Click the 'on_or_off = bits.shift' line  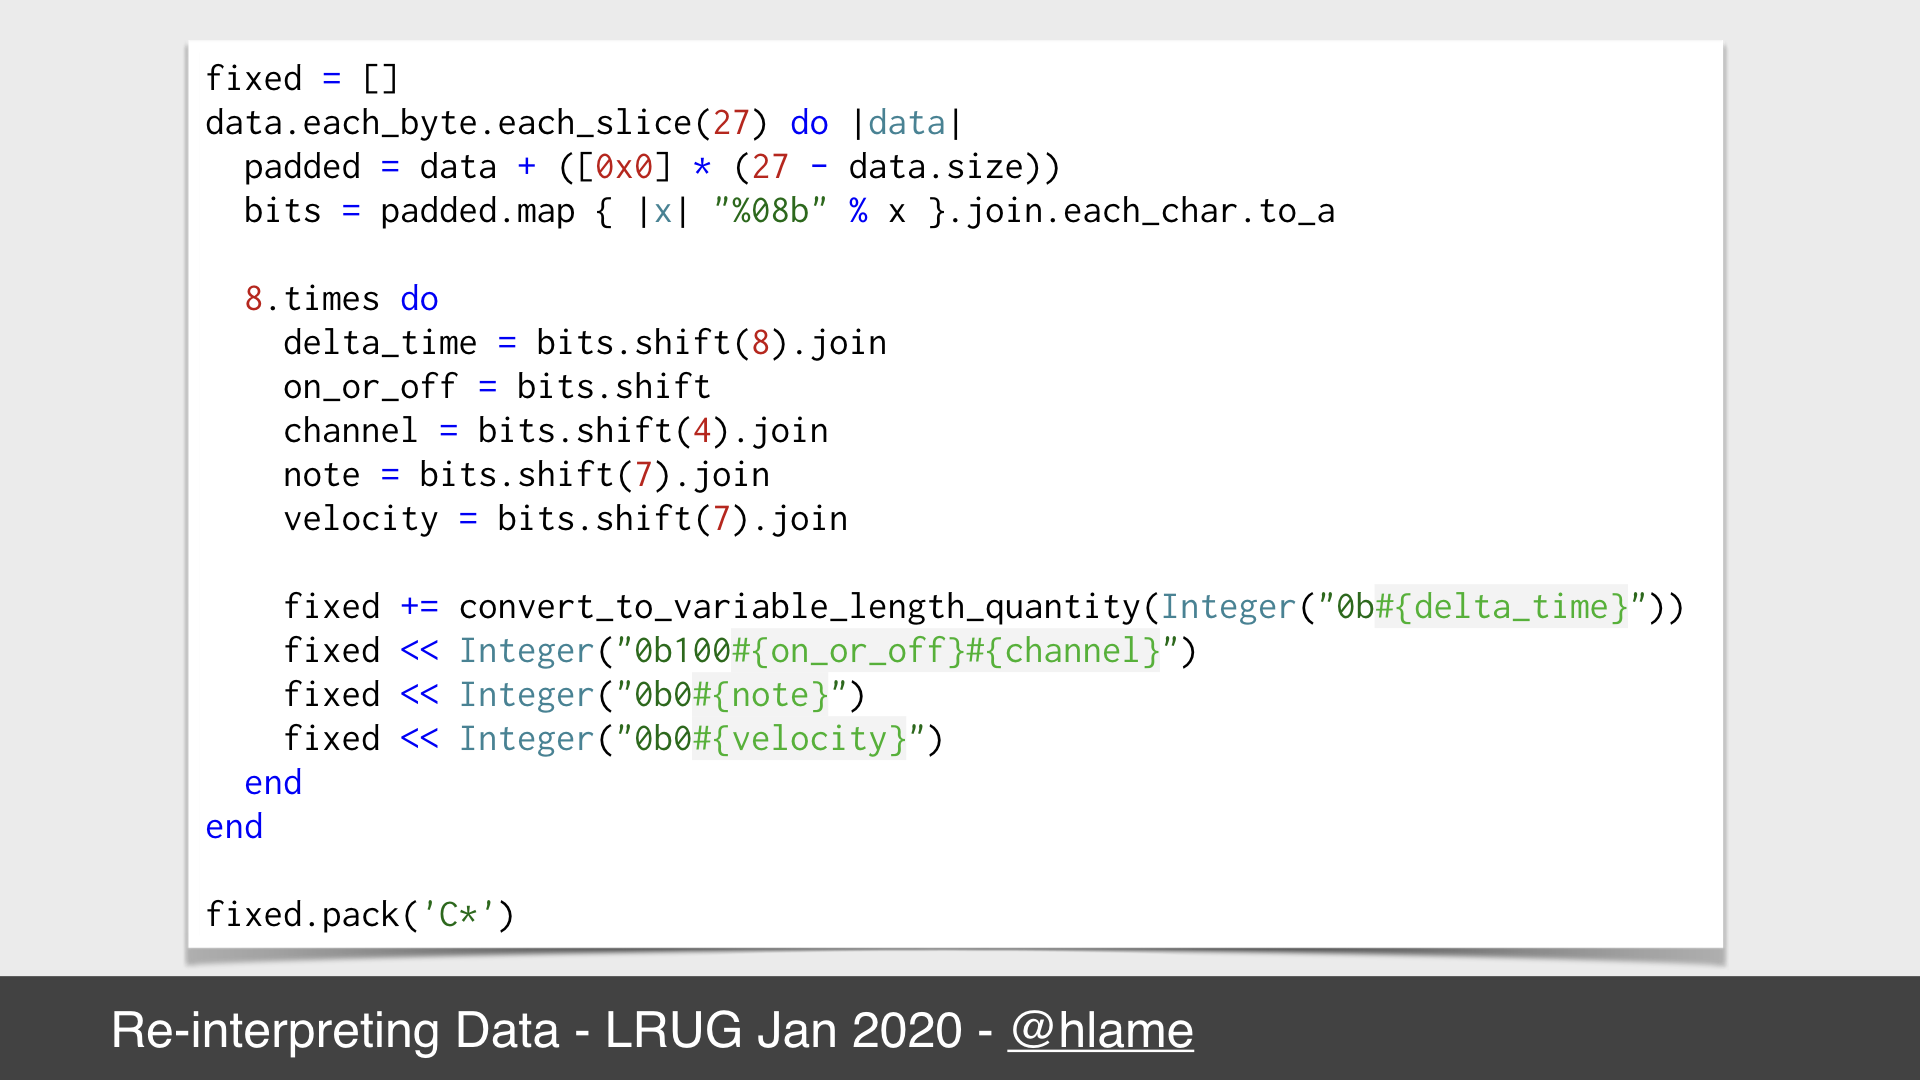[497, 387]
